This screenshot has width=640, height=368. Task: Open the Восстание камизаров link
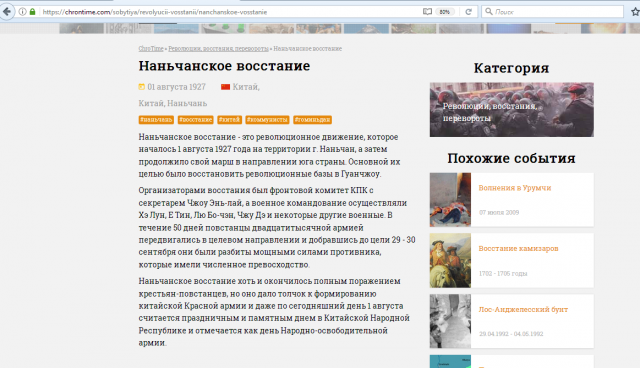(x=518, y=248)
